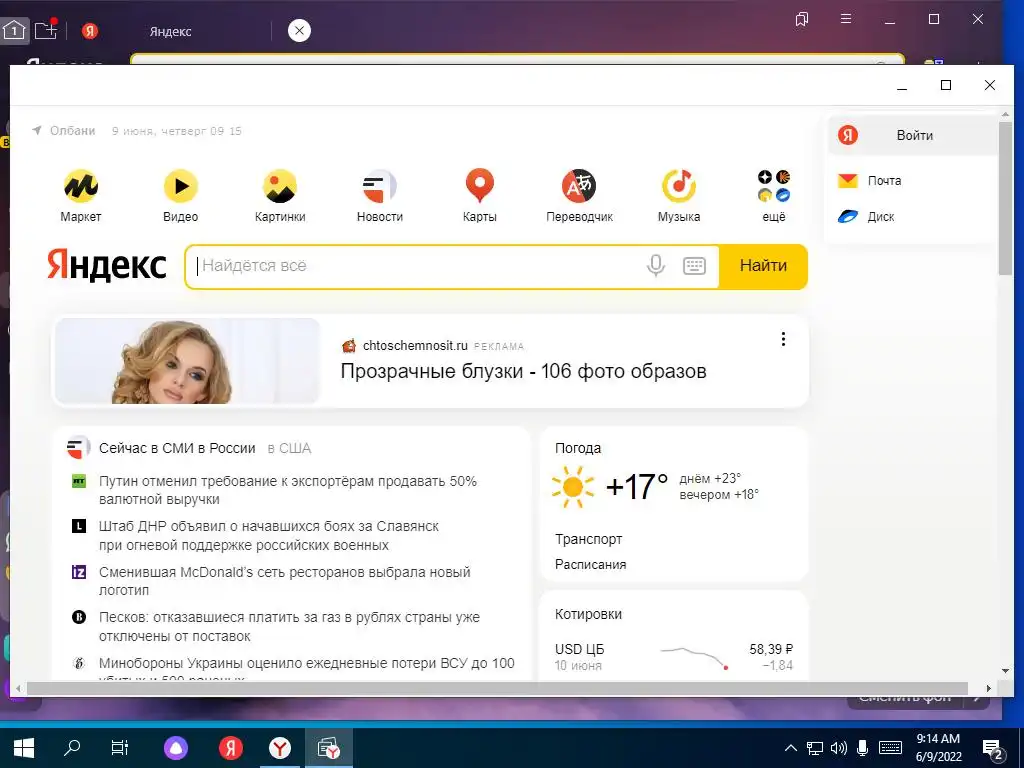Open the Музыка music service

click(x=679, y=195)
